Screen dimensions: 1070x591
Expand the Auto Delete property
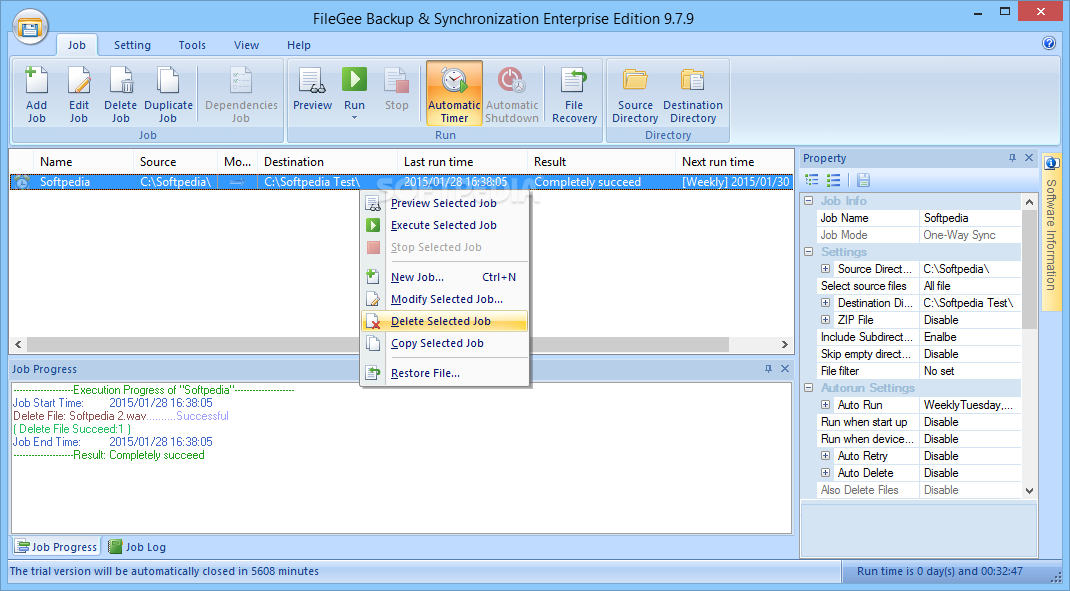coord(825,473)
